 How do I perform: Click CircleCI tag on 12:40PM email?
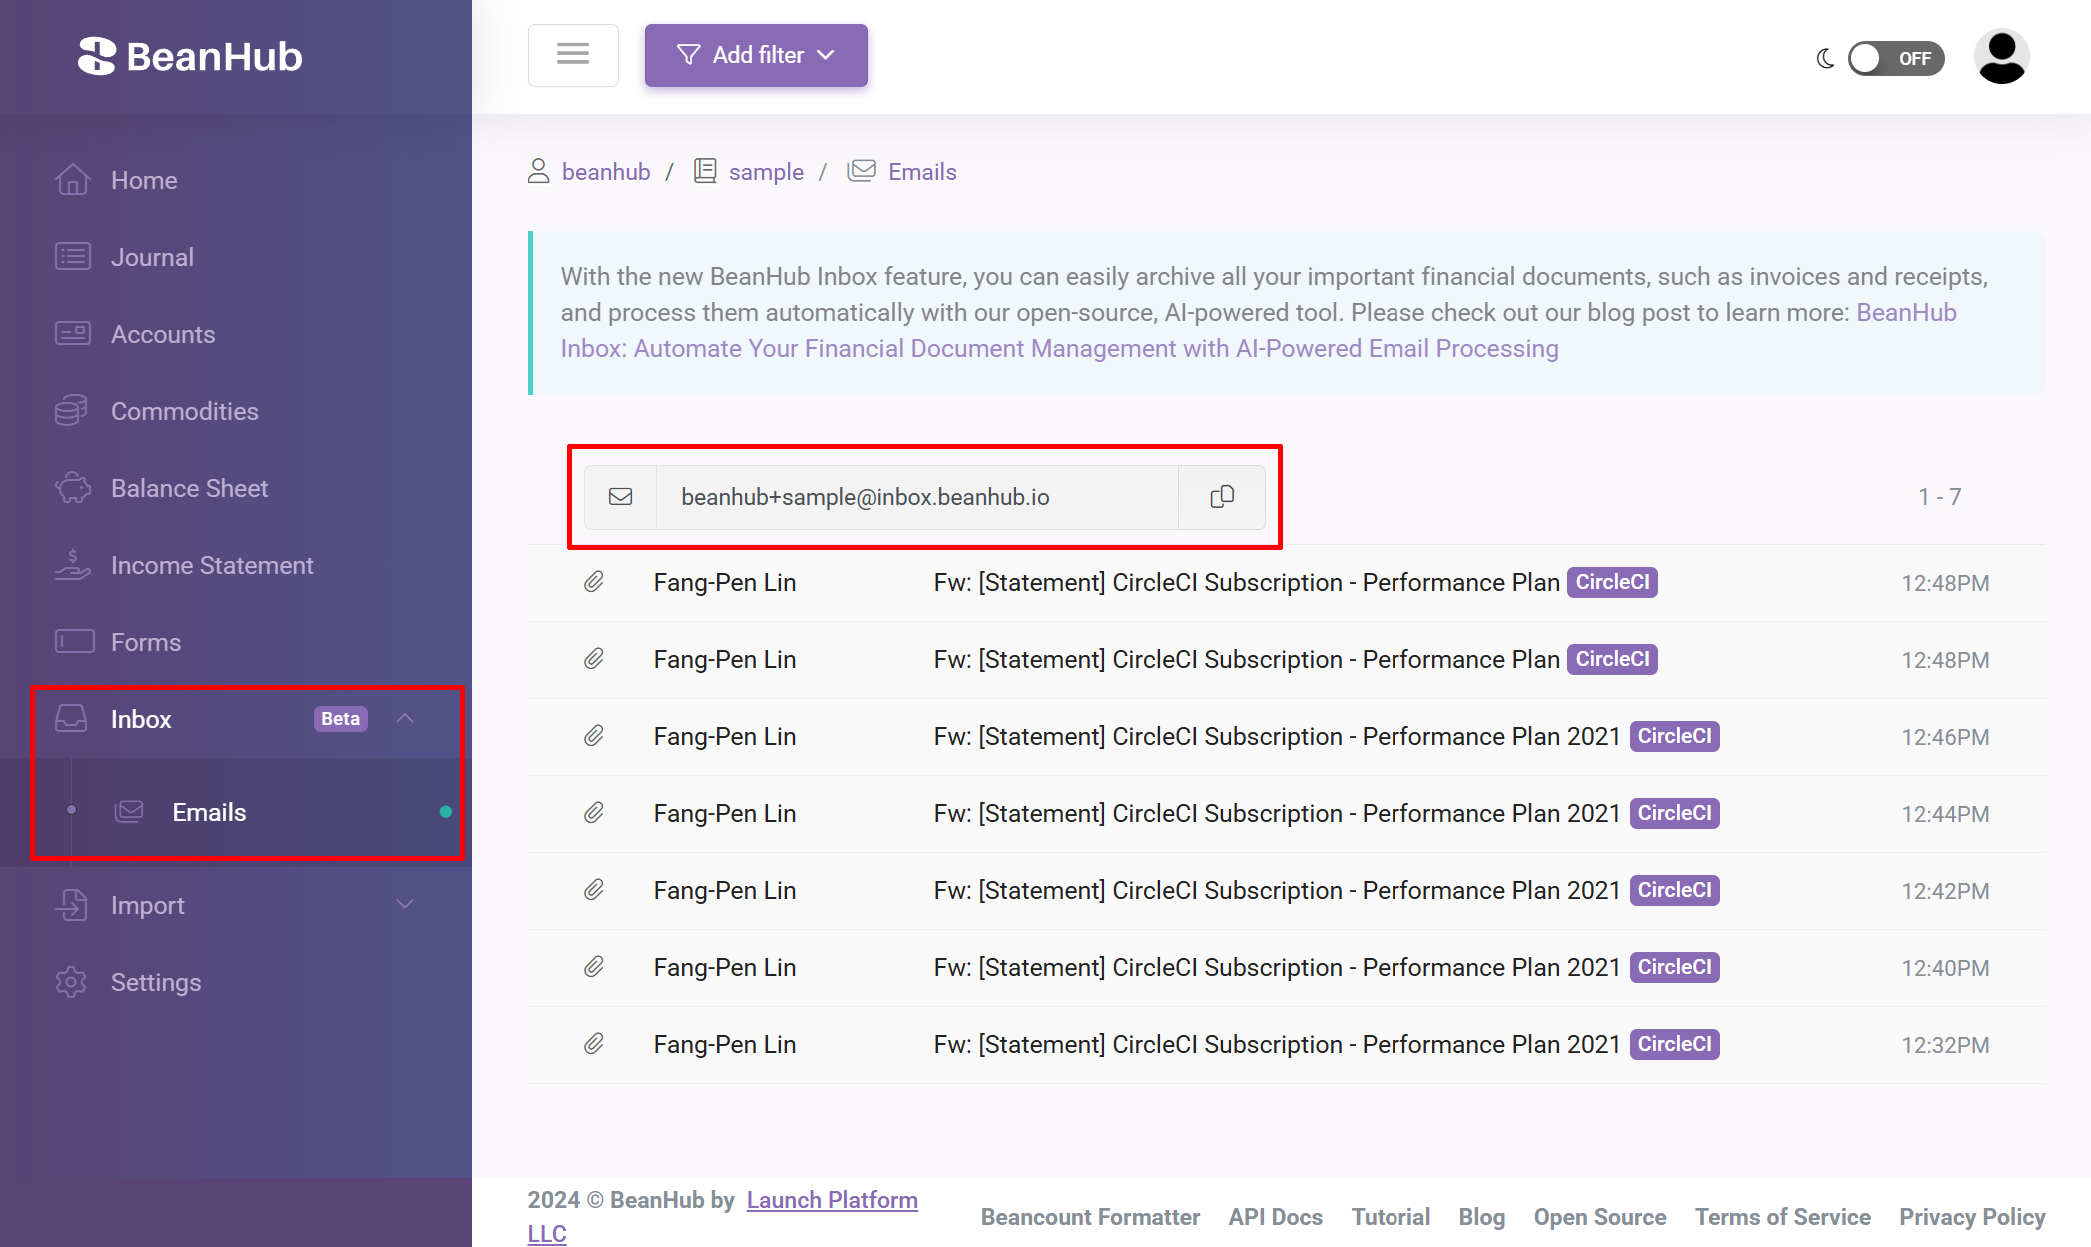click(1674, 967)
